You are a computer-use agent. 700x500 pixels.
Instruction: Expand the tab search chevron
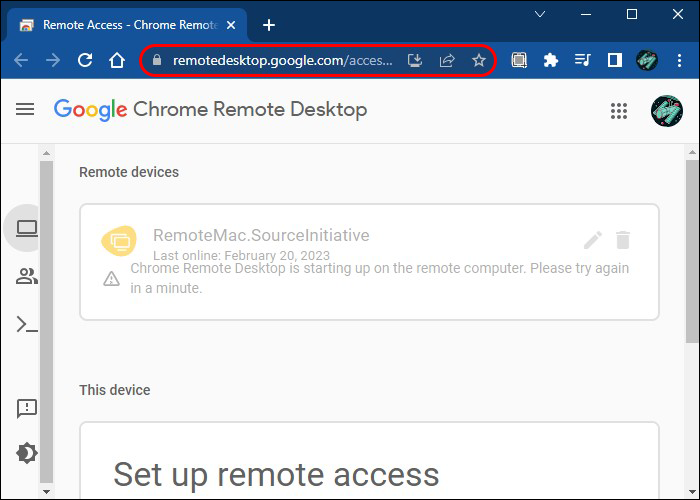540,15
